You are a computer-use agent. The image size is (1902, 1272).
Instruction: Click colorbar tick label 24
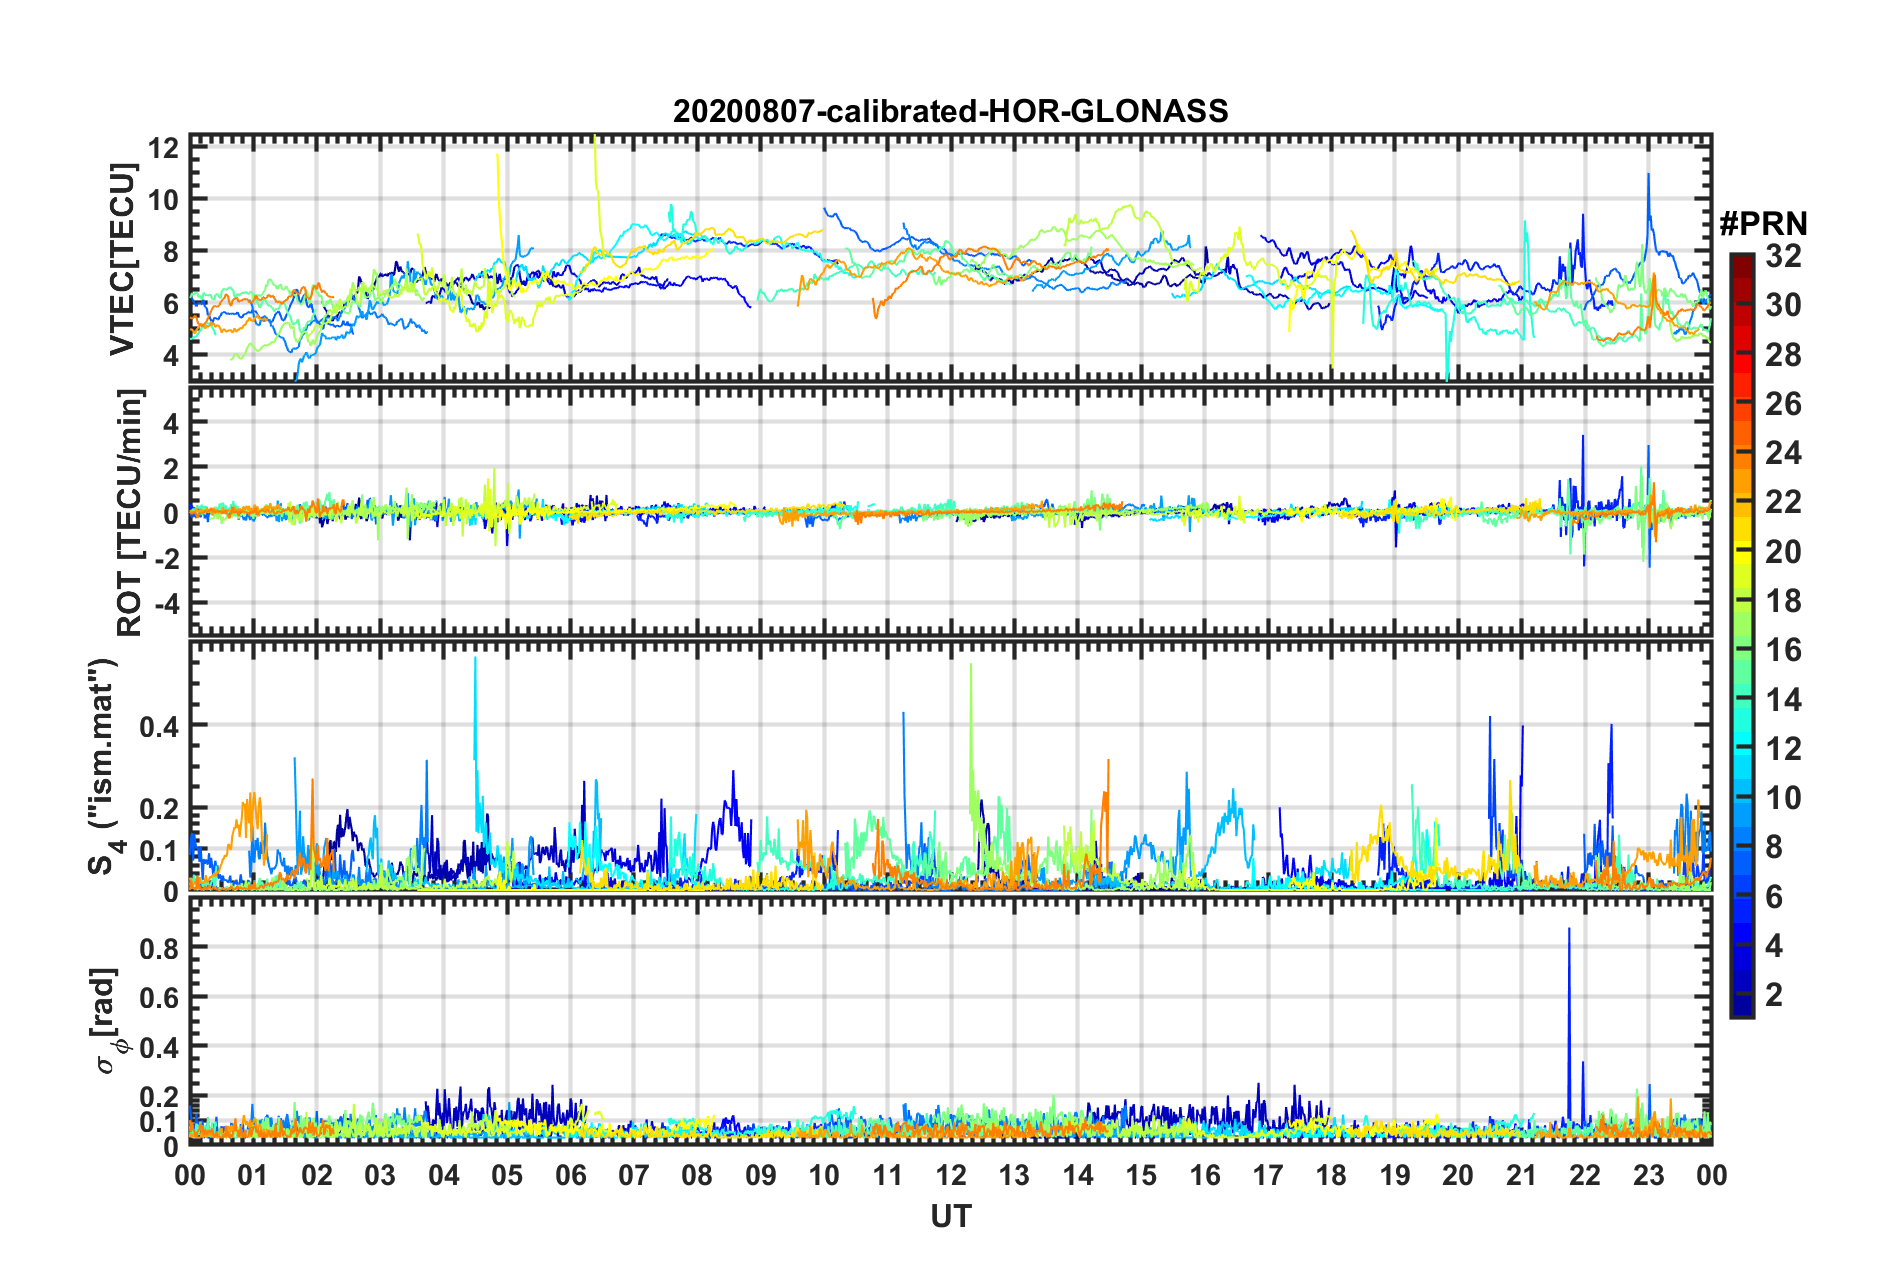(1783, 453)
